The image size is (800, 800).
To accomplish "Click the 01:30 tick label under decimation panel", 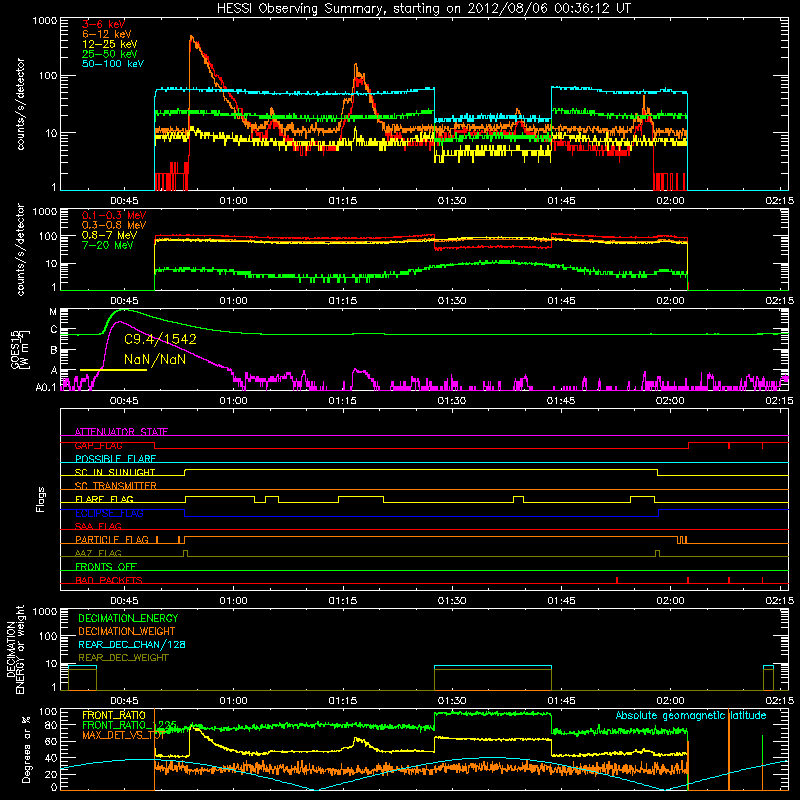I will [452, 701].
